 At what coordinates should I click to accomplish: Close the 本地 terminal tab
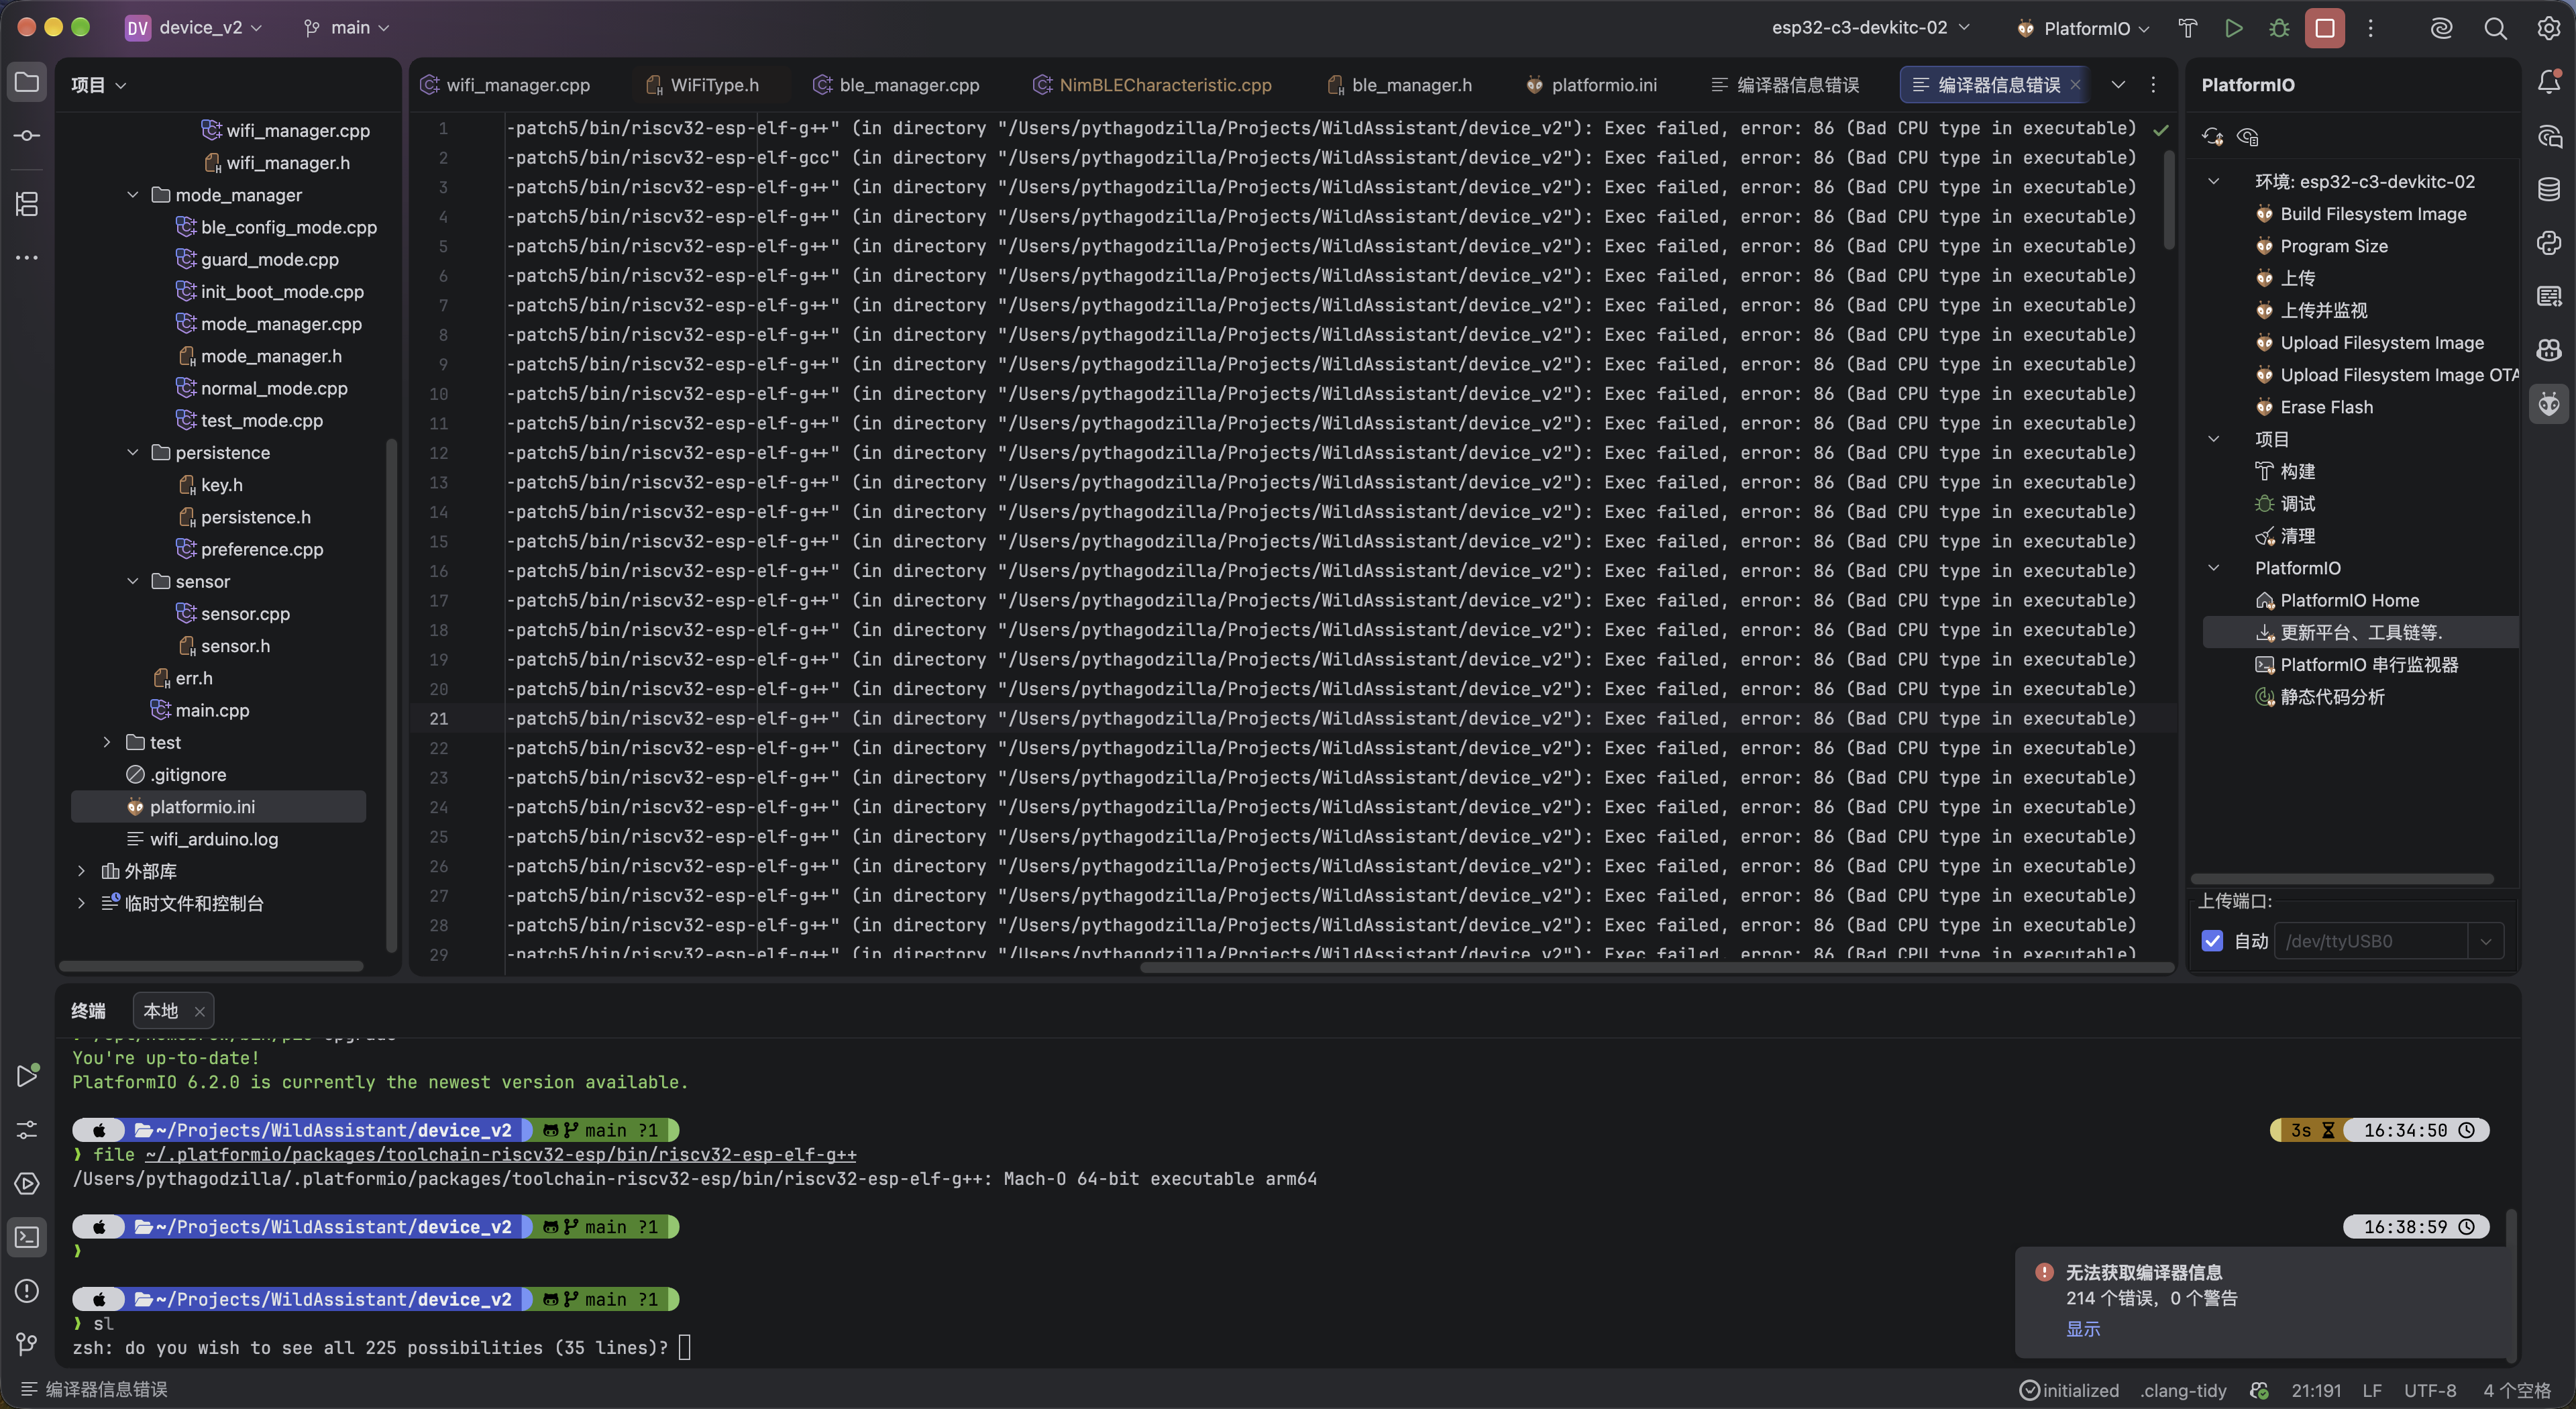[x=199, y=1011]
